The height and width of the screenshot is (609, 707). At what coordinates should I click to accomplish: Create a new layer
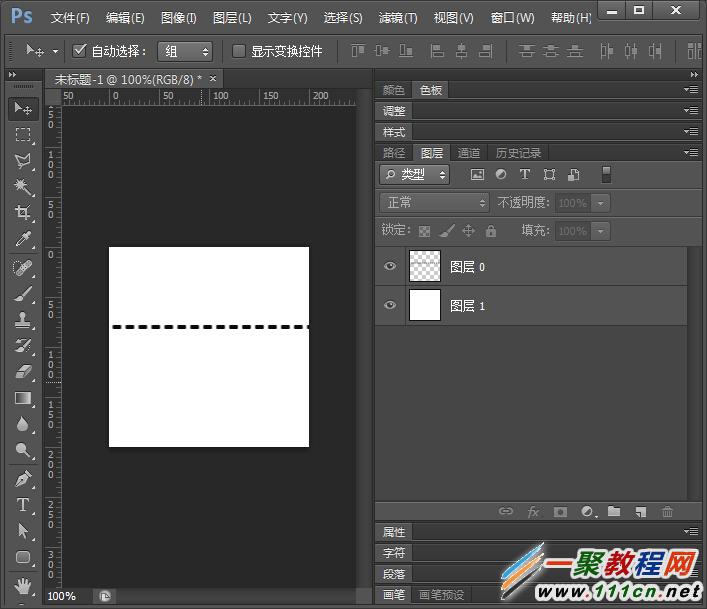pyautogui.click(x=641, y=512)
